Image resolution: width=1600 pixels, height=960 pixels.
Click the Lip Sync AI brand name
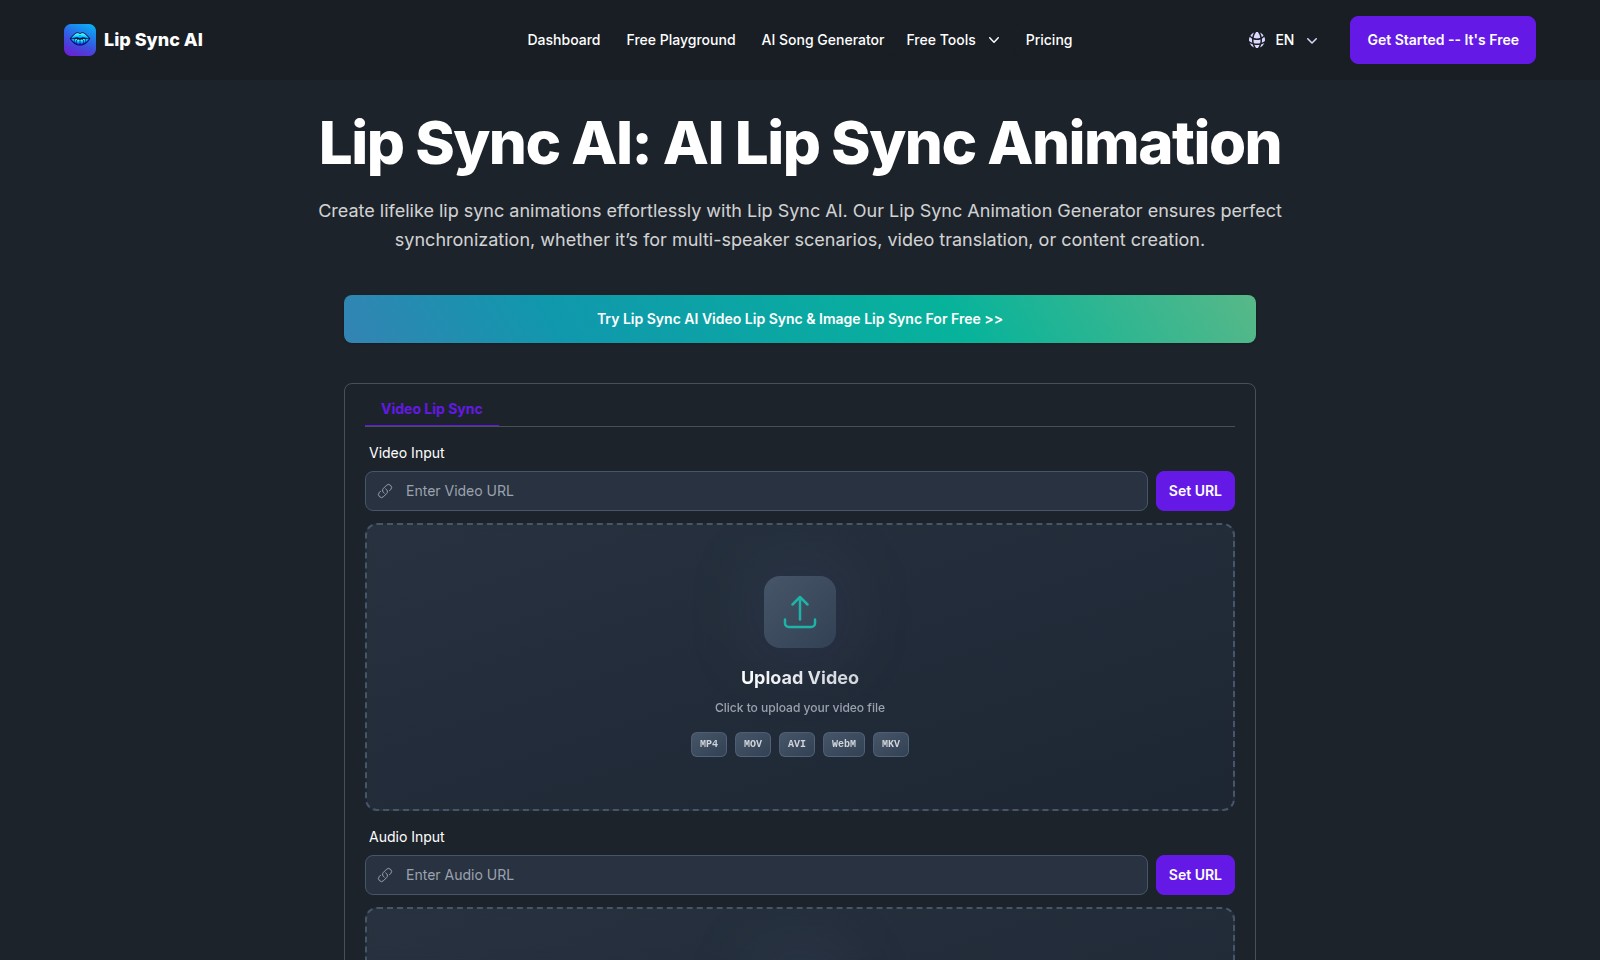coord(153,40)
